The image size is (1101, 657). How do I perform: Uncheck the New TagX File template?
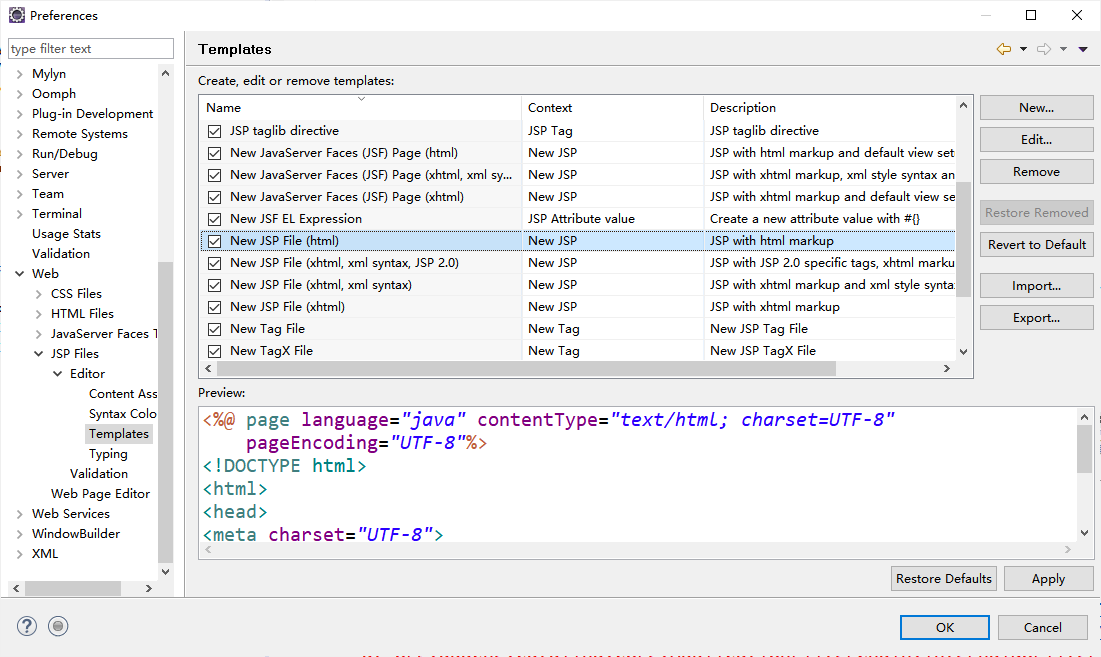(215, 351)
